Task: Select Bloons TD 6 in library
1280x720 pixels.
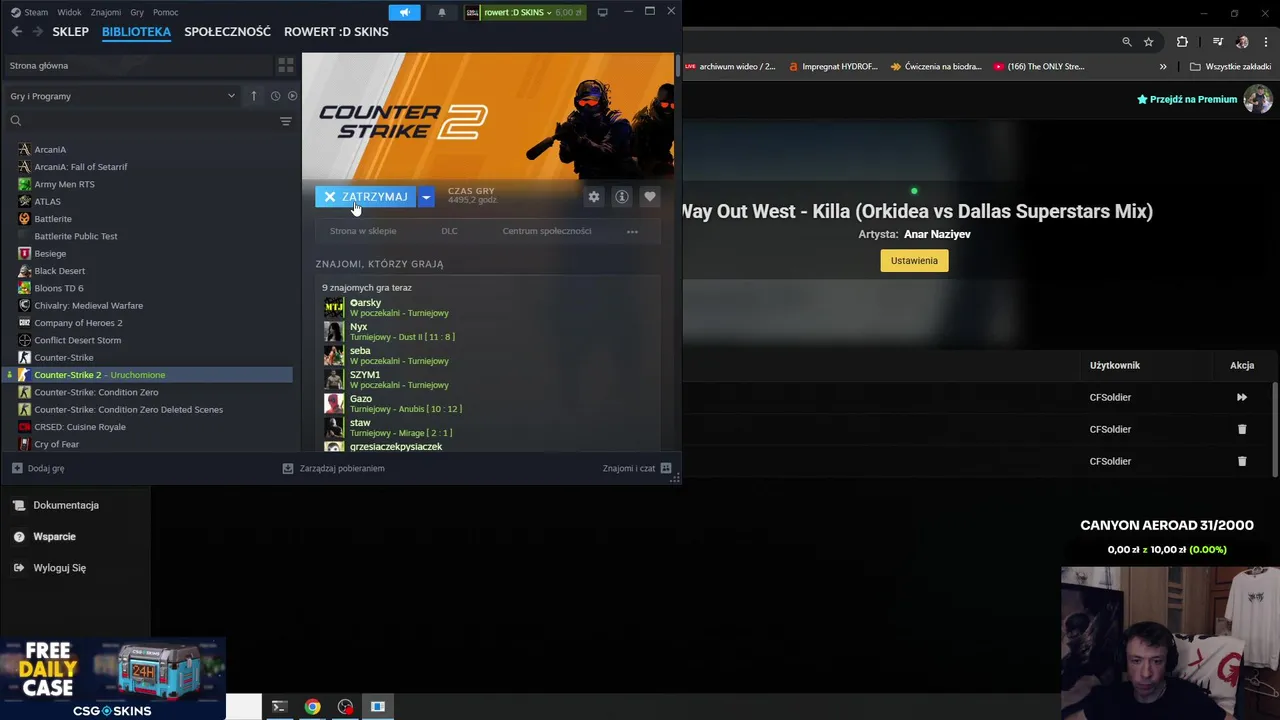Action: [x=59, y=288]
